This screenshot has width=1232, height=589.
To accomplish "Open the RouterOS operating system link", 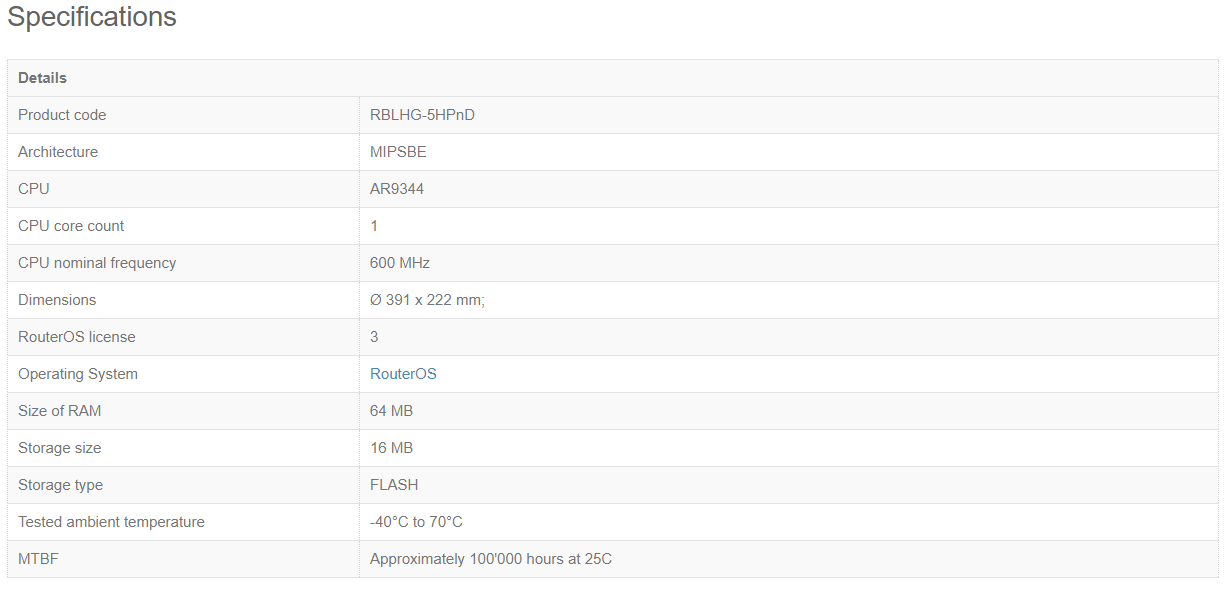I will tap(403, 374).
